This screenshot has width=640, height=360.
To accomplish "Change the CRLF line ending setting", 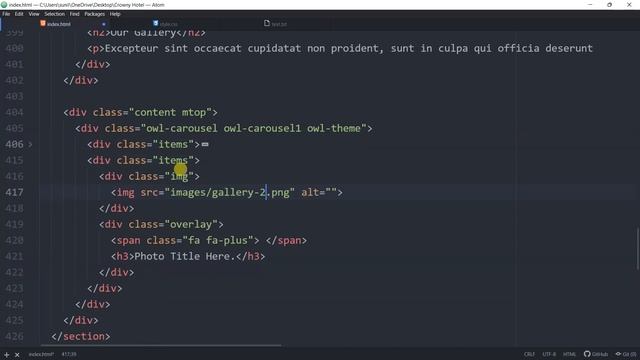I will pos(529,354).
